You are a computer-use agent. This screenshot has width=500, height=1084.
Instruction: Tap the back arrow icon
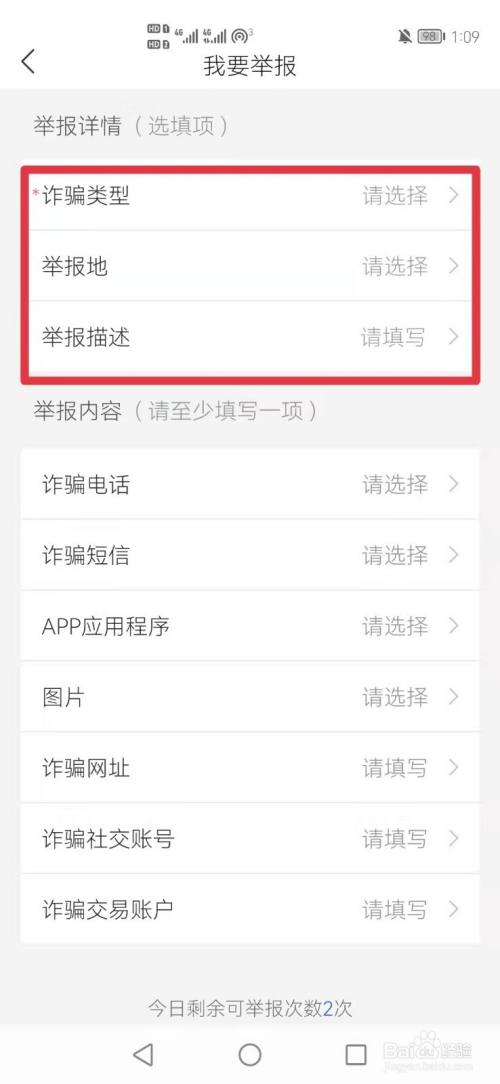(x=28, y=62)
